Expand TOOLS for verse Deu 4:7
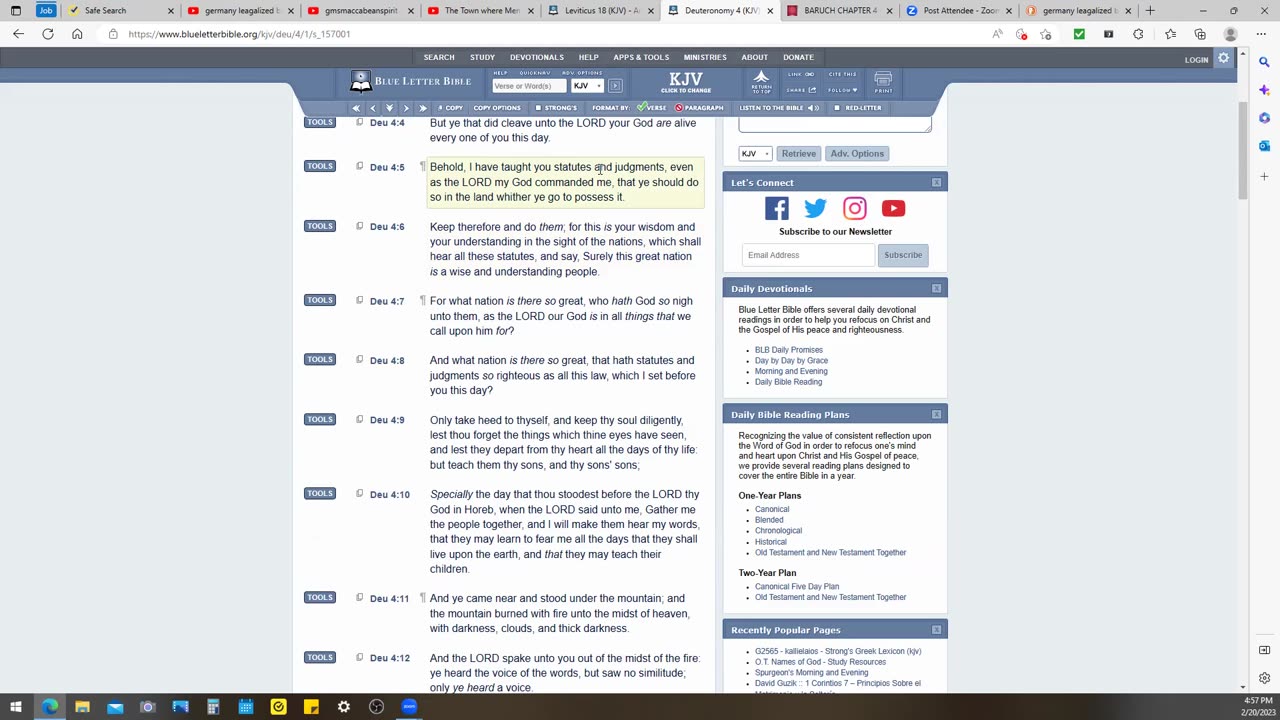Image resolution: width=1280 pixels, height=720 pixels. (x=320, y=300)
